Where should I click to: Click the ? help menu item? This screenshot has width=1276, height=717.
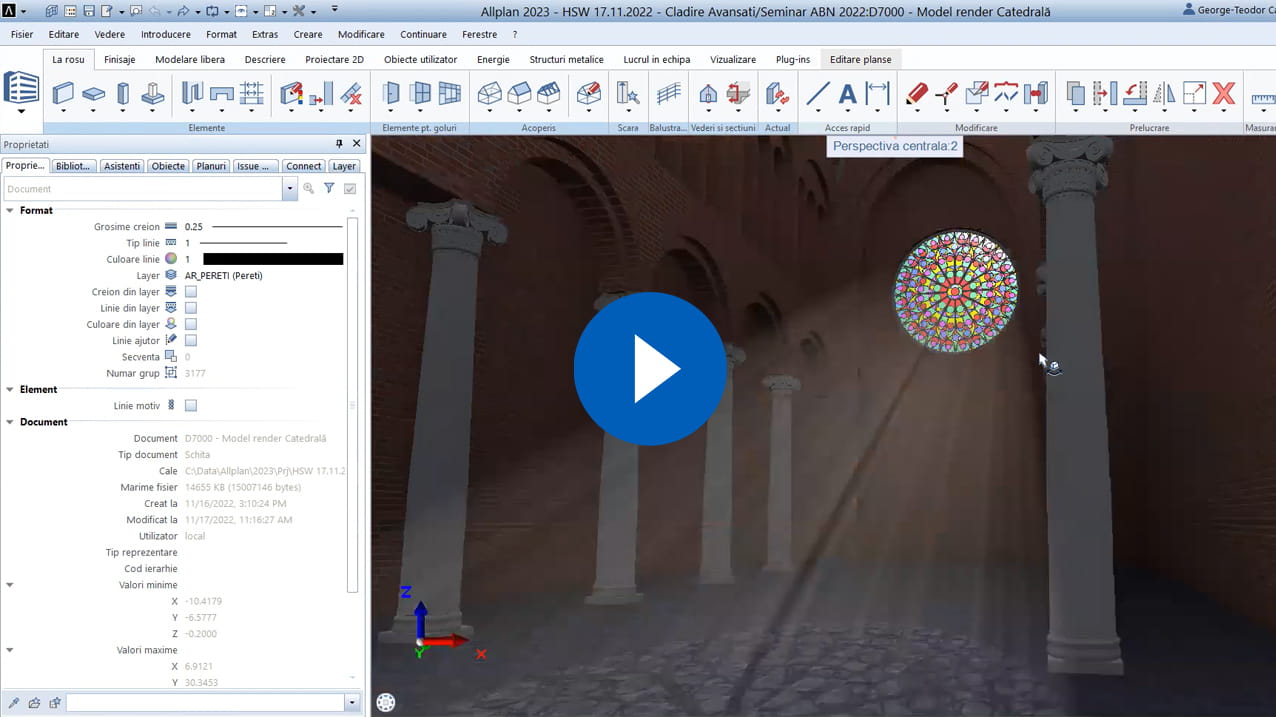point(515,34)
